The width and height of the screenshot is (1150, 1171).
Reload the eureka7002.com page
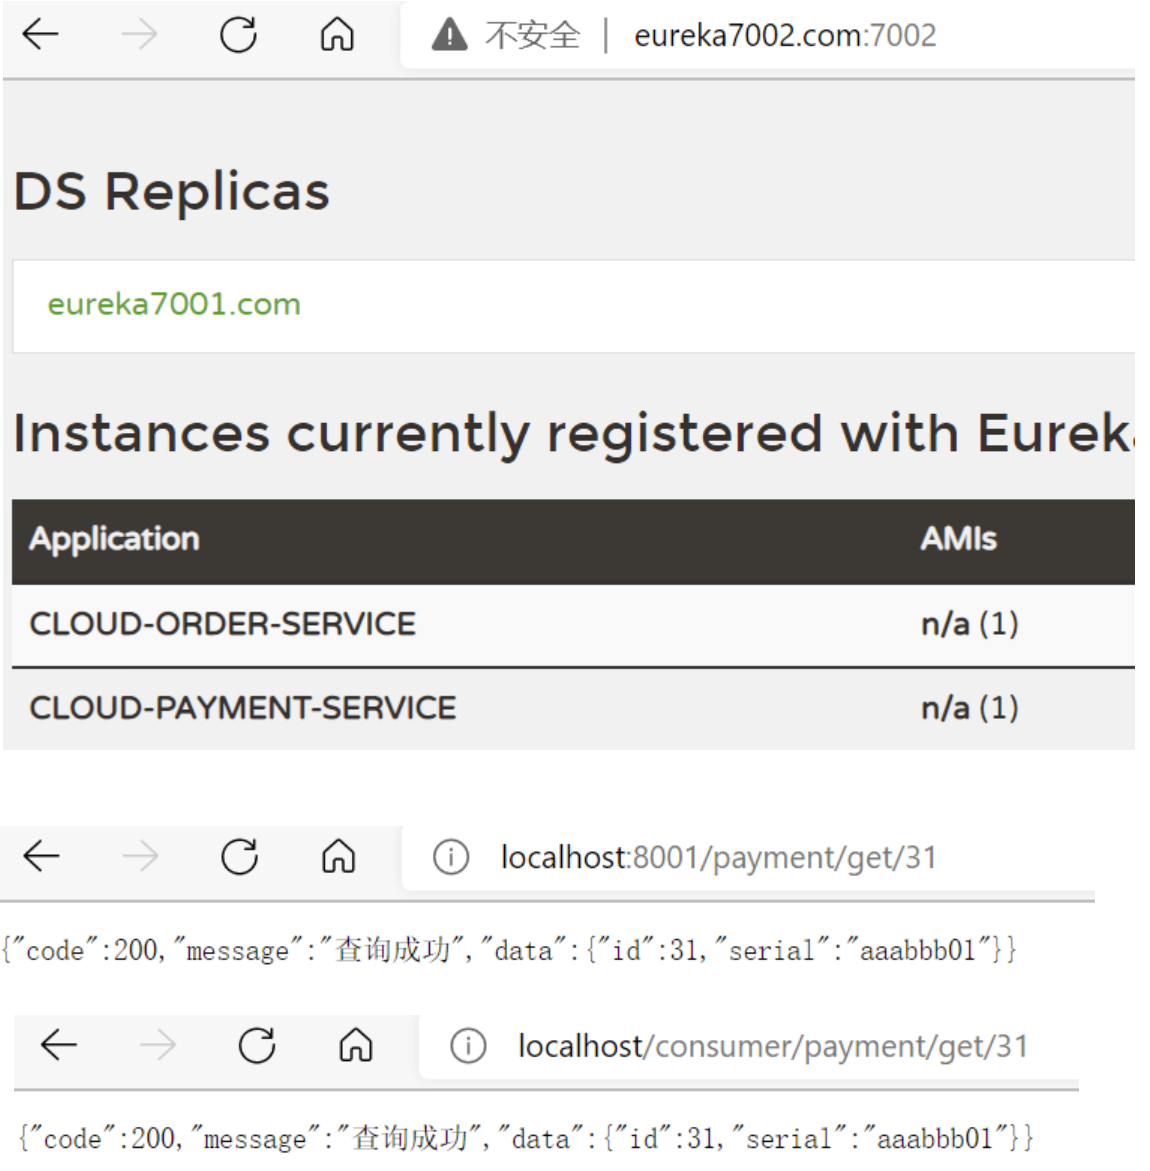coord(238,34)
